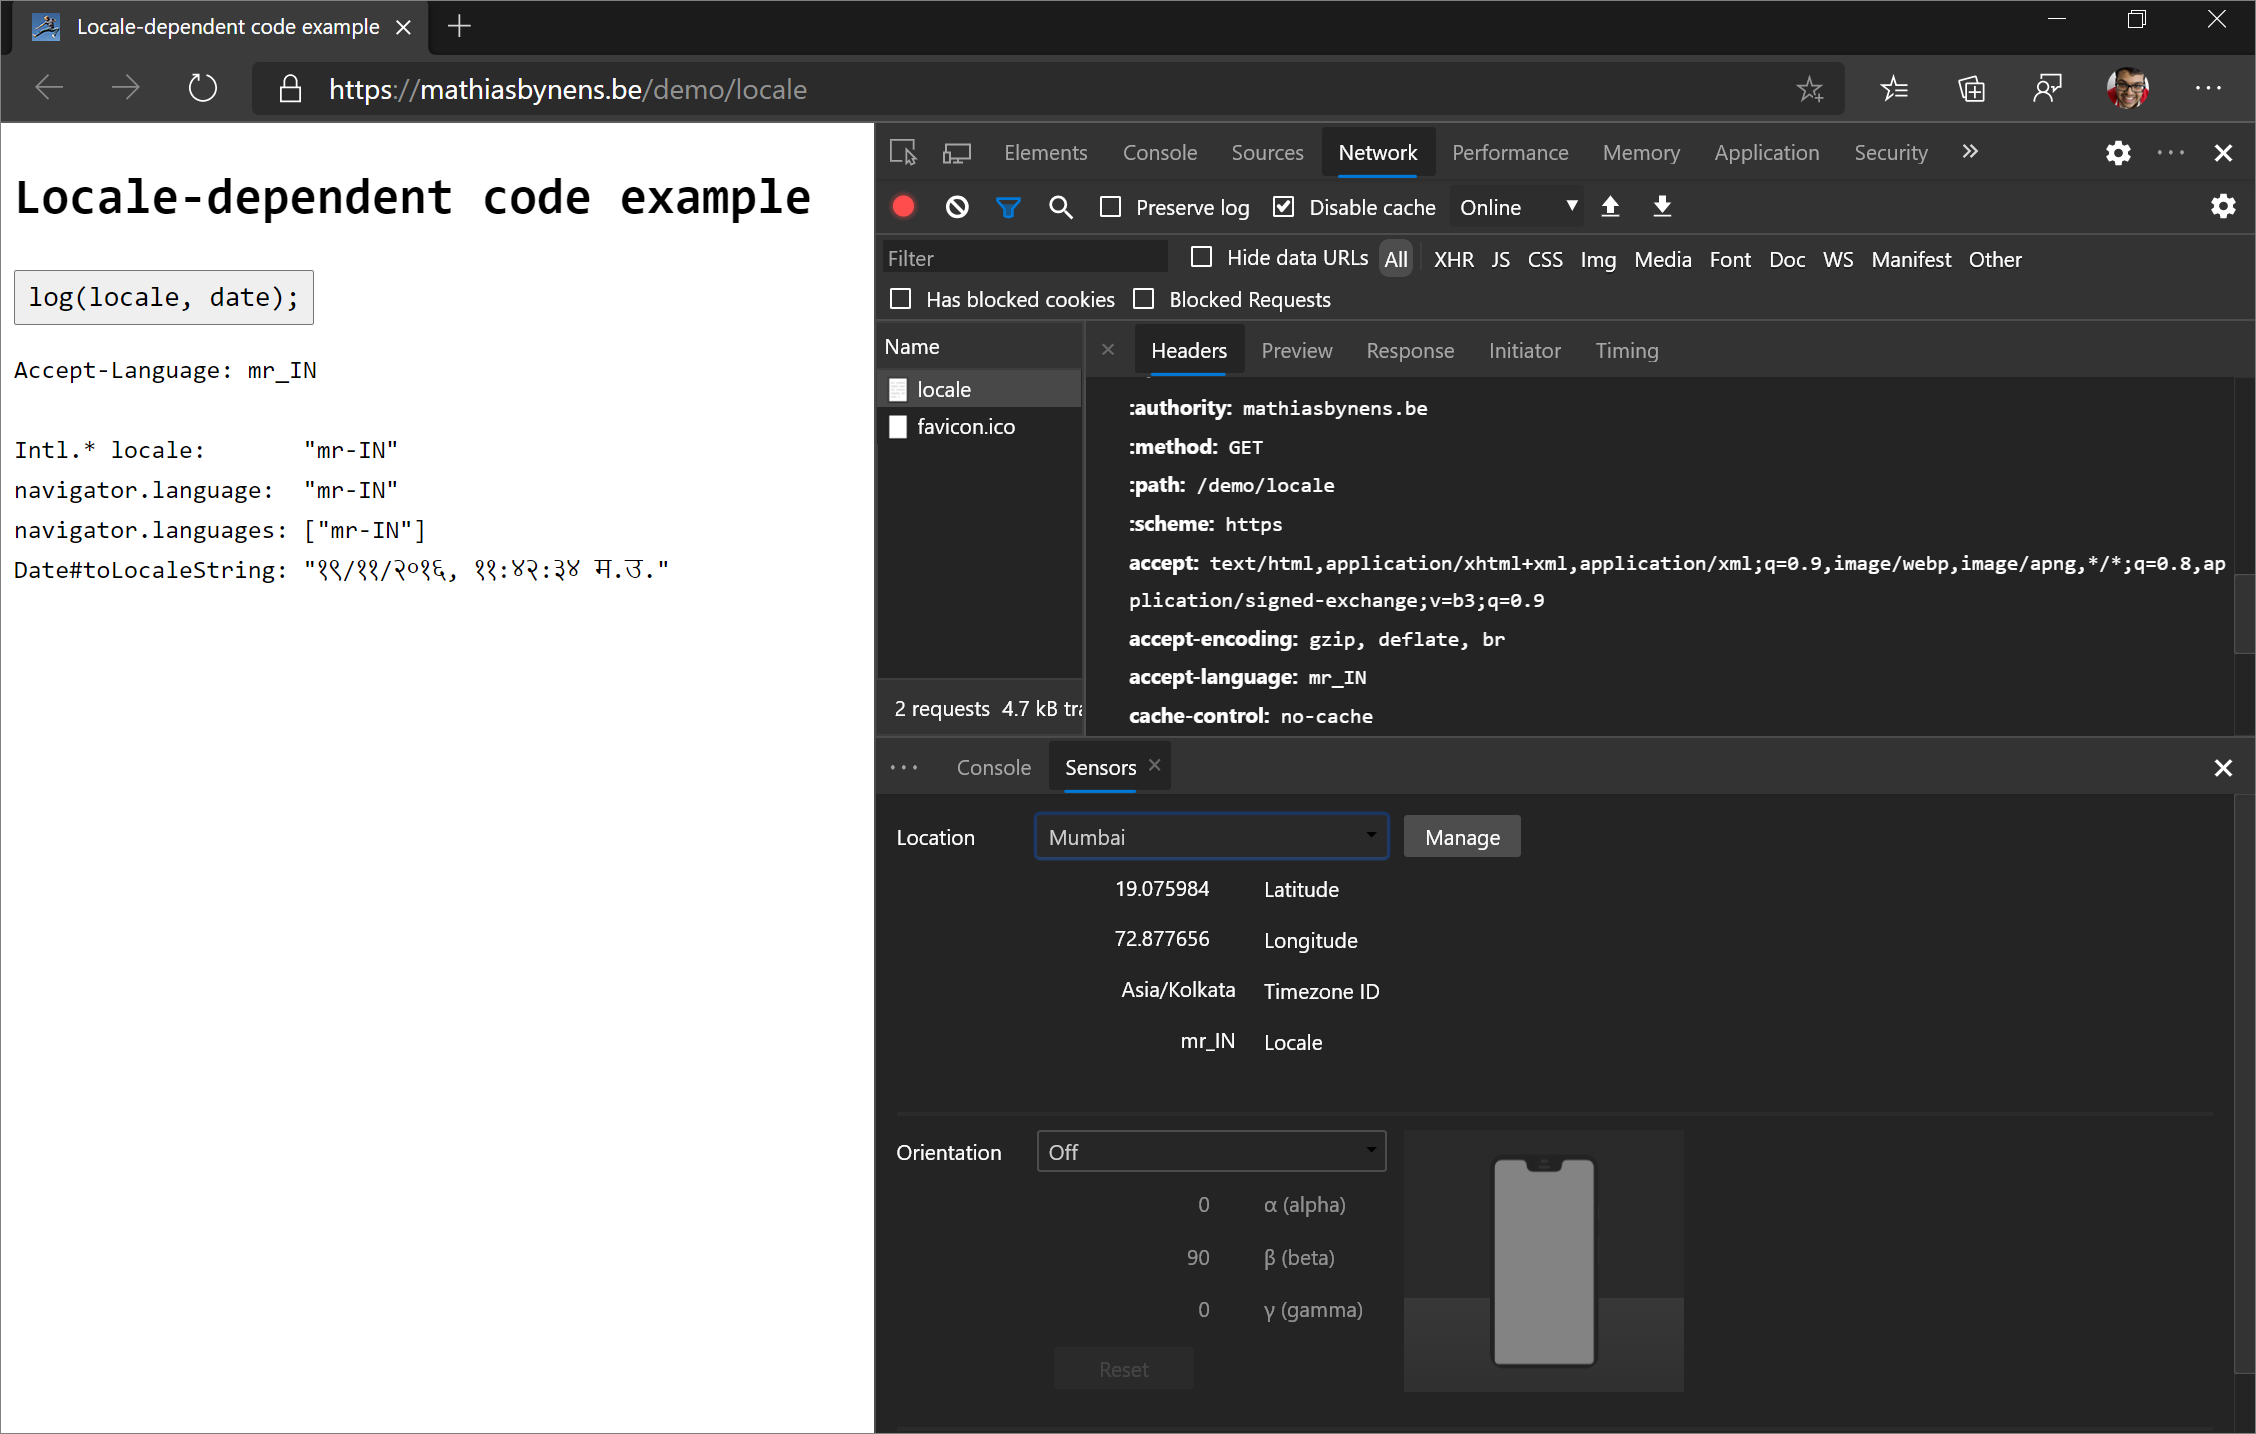Select the favicon.ico network request
The height and width of the screenshot is (1434, 2256).
[x=965, y=426]
